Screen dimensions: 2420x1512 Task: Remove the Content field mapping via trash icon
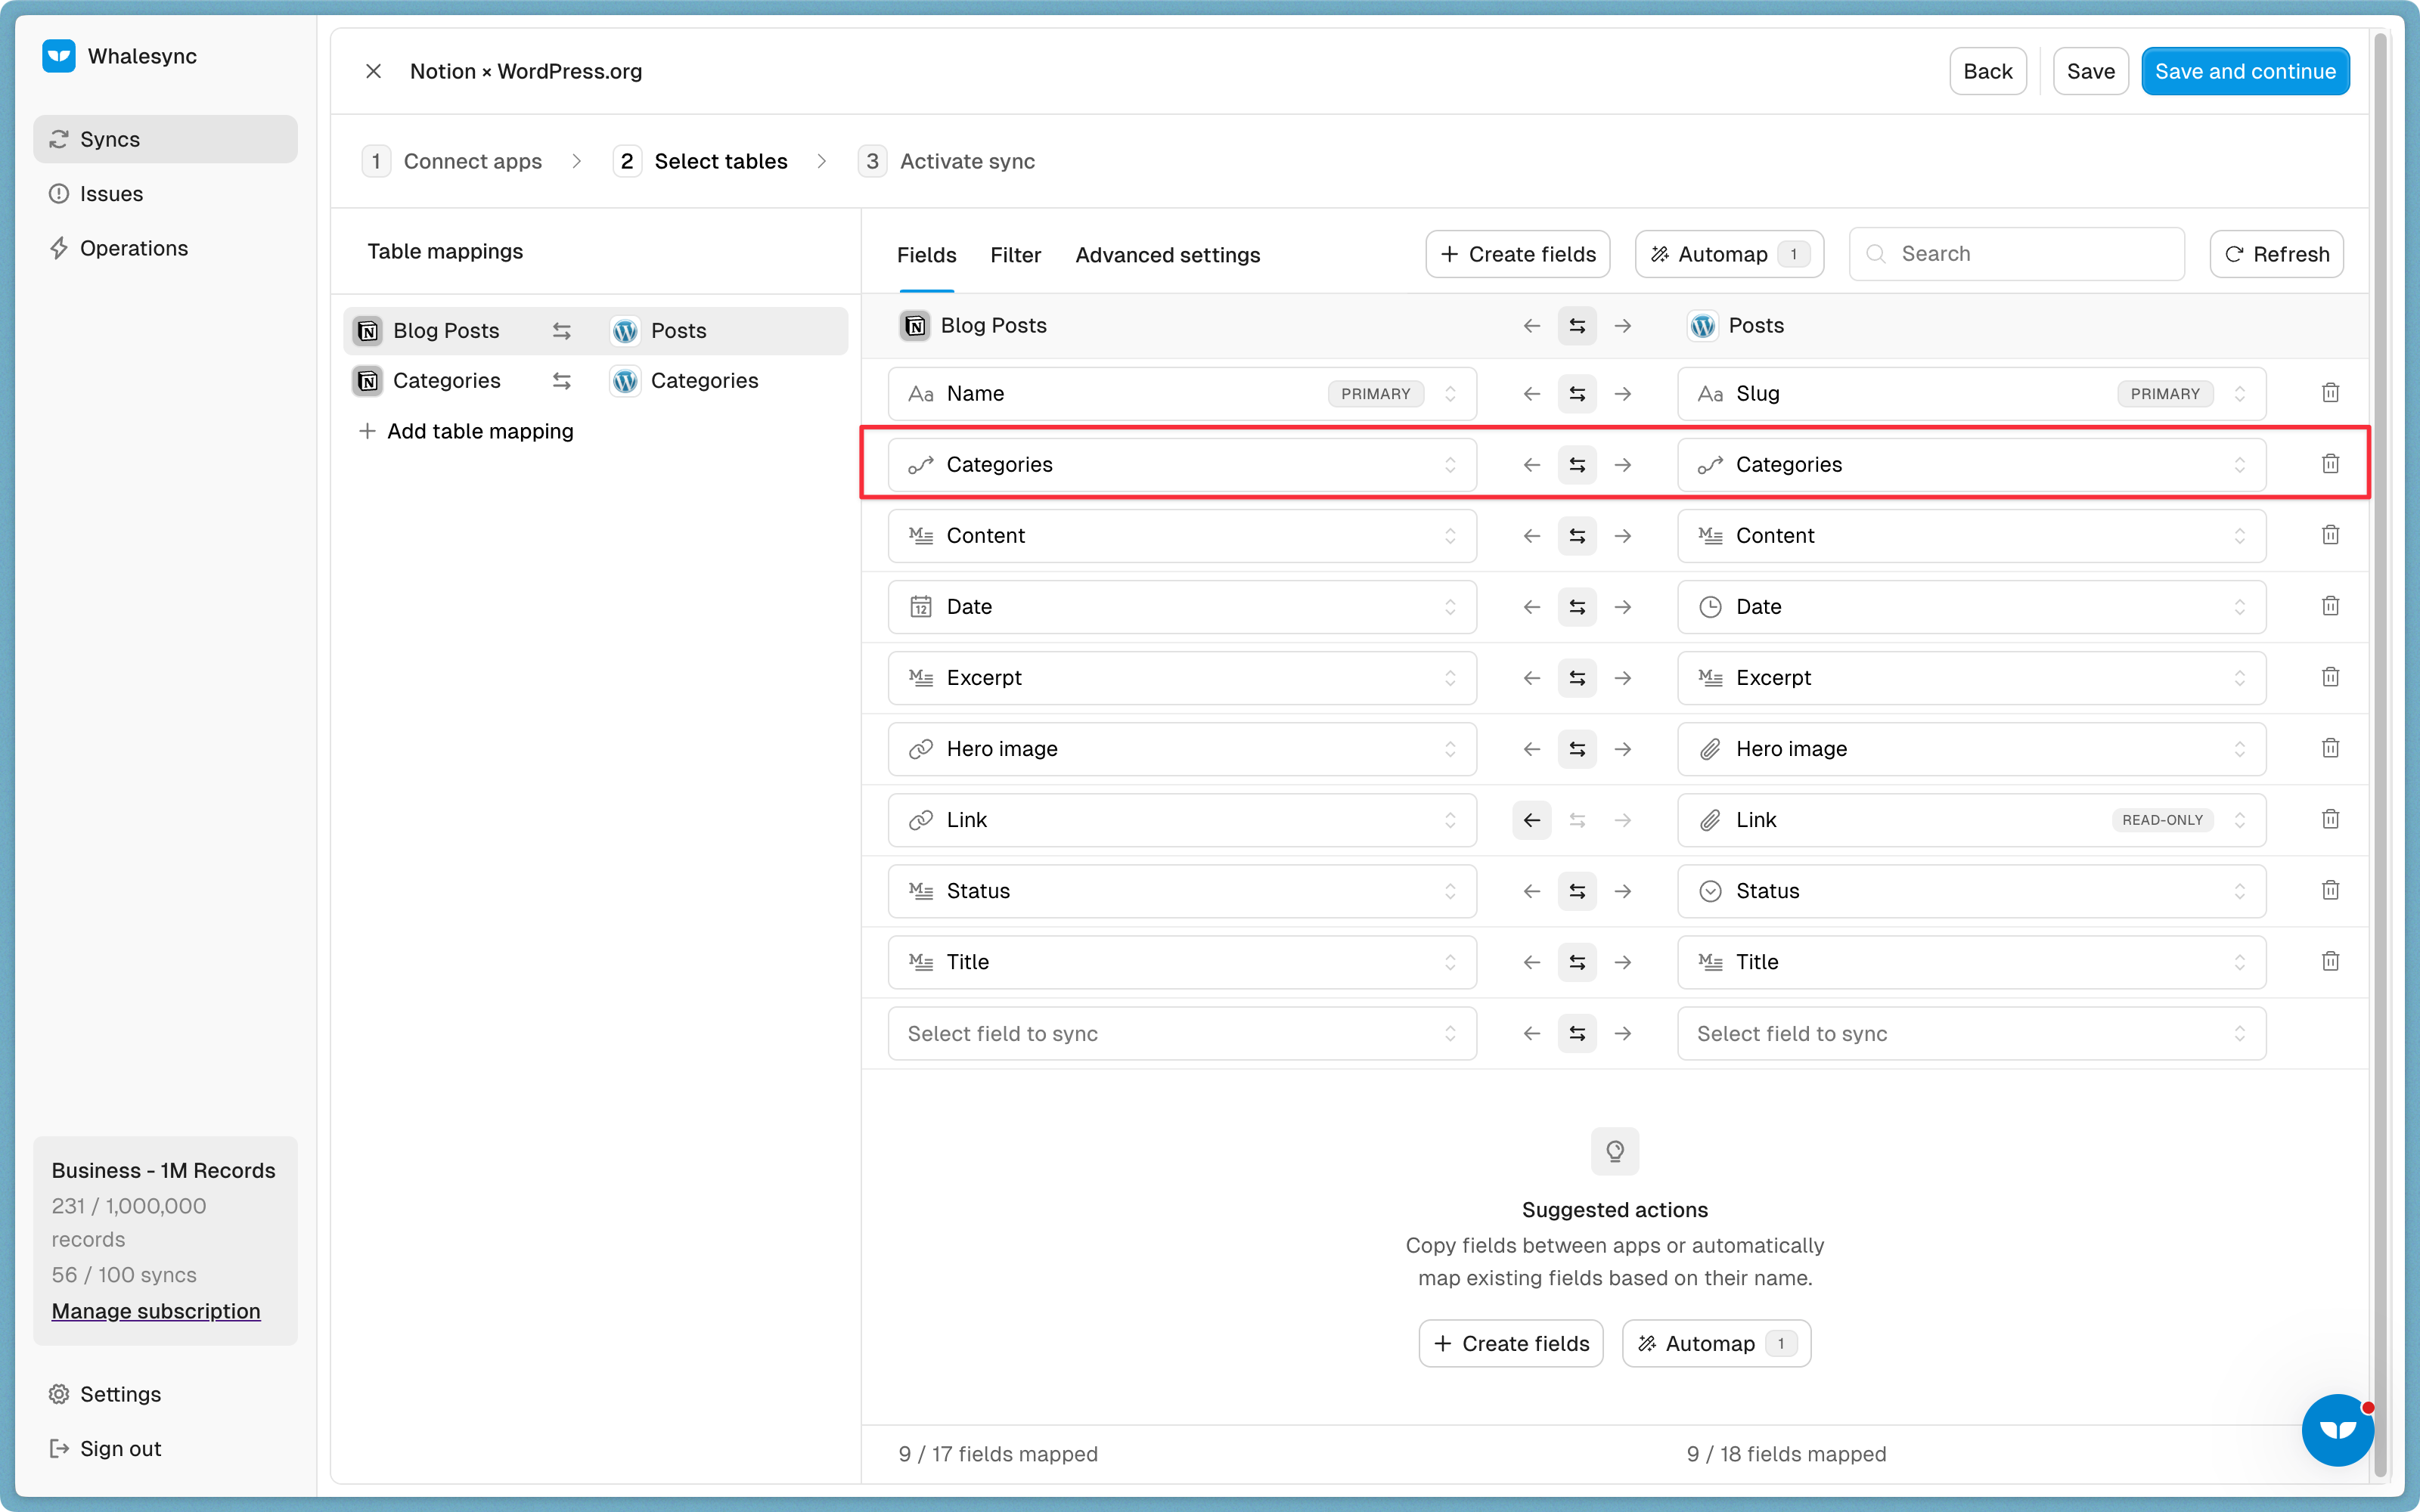2330,535
